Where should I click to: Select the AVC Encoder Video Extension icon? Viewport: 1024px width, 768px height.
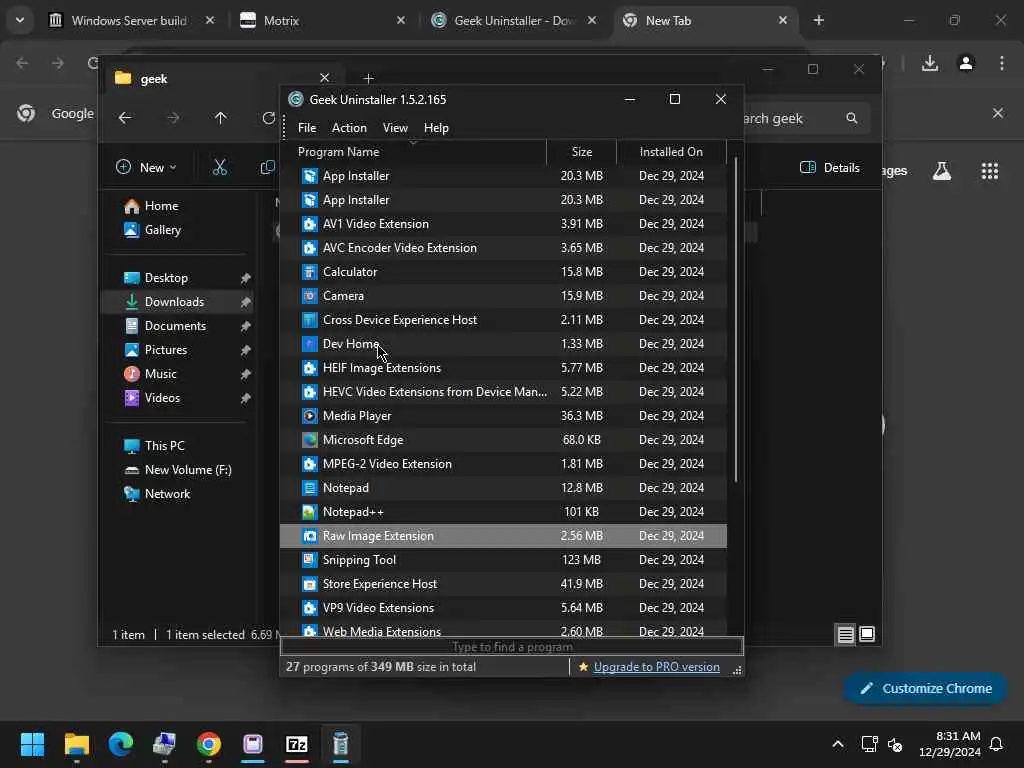tap(310, 248)
